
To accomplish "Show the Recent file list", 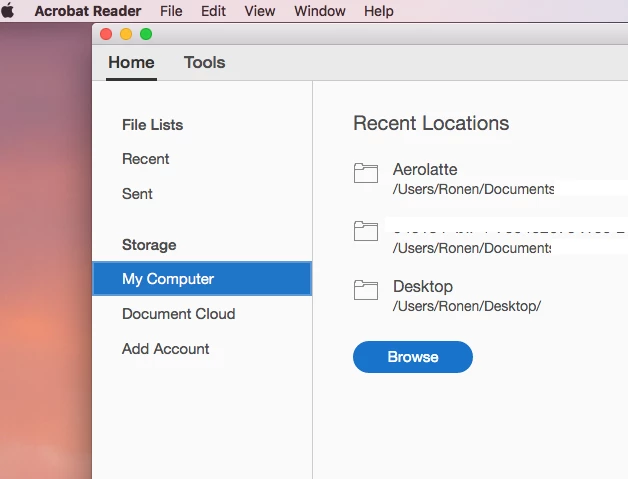I will (x=146, y=159).
